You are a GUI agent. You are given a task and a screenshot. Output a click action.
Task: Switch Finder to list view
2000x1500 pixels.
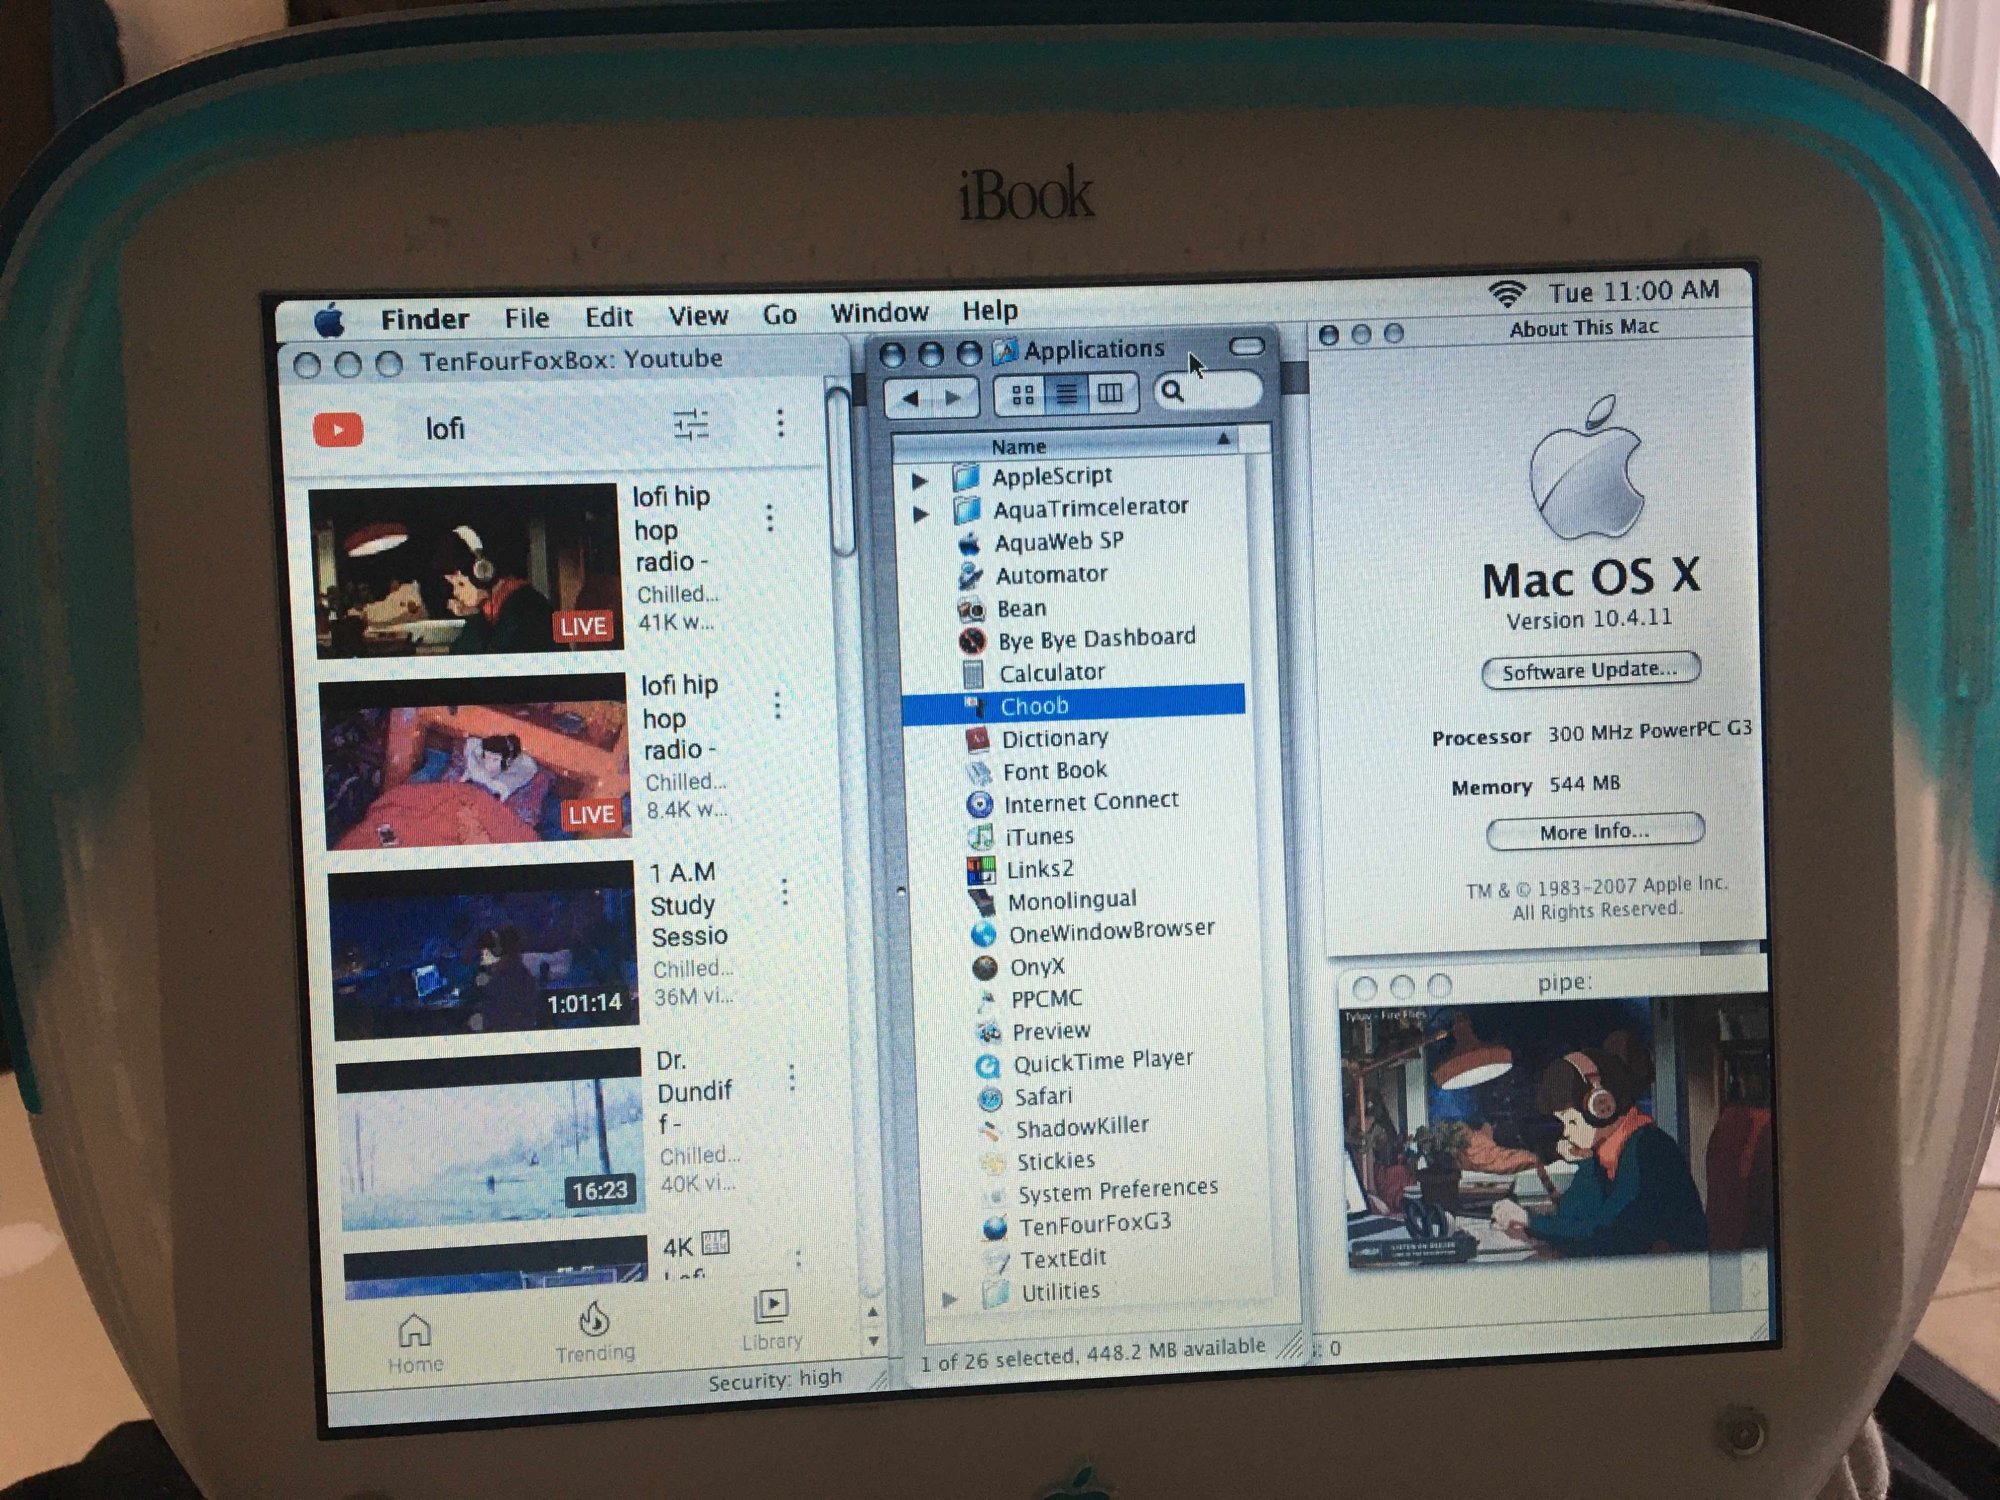pyautogui.click(x=1066, y=395)
